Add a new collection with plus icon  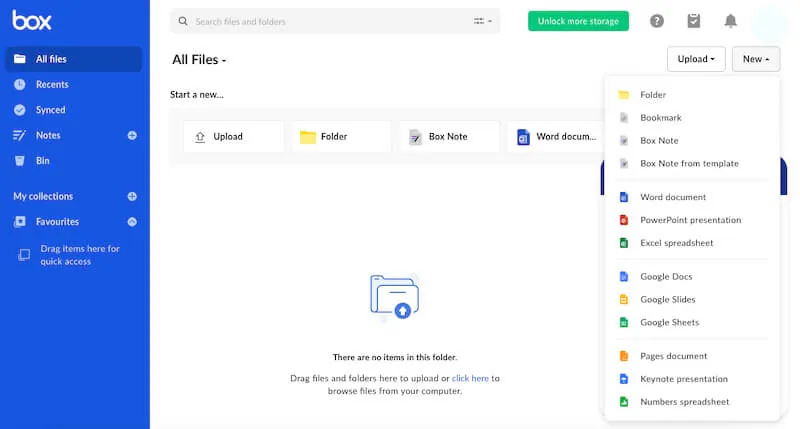pos(132,196)
